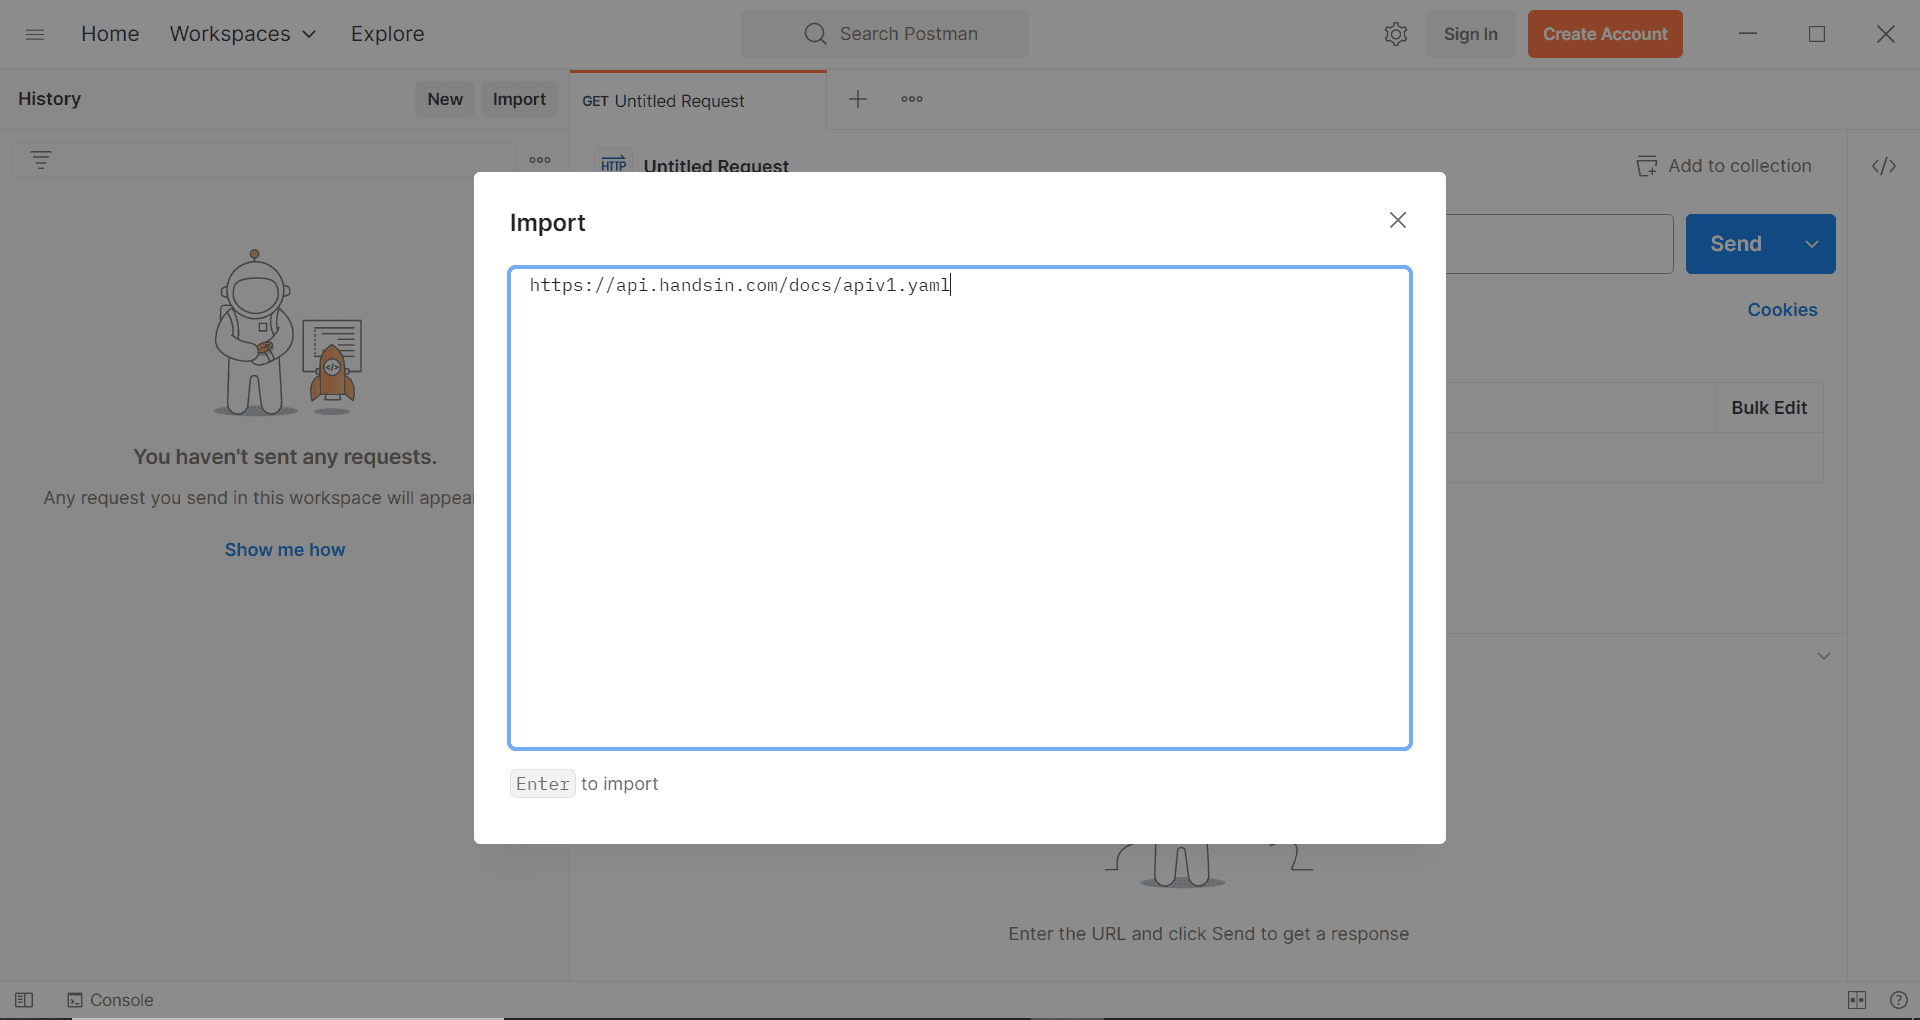Open the Send options dropdown arrow
Image resolution: width=1920 pixels, height=1020 pixels.
coord(1812,244)
